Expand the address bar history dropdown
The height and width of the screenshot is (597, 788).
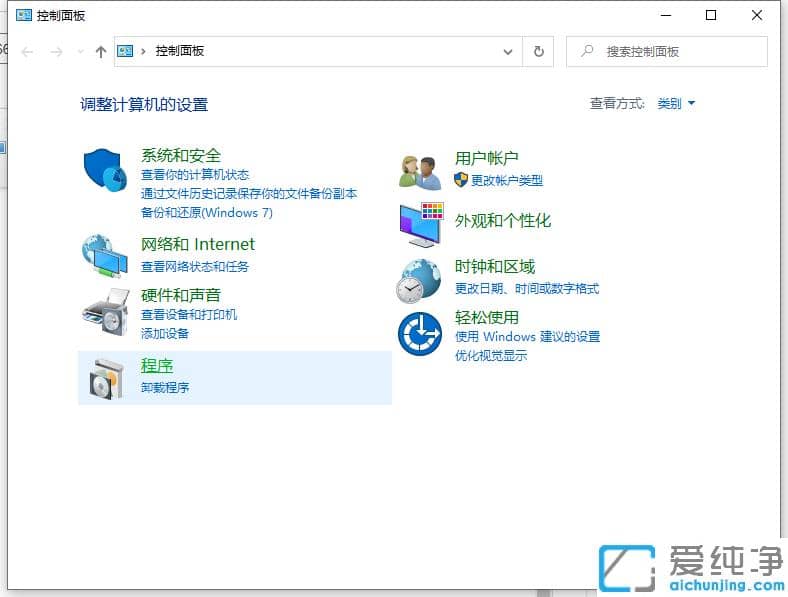508,51
